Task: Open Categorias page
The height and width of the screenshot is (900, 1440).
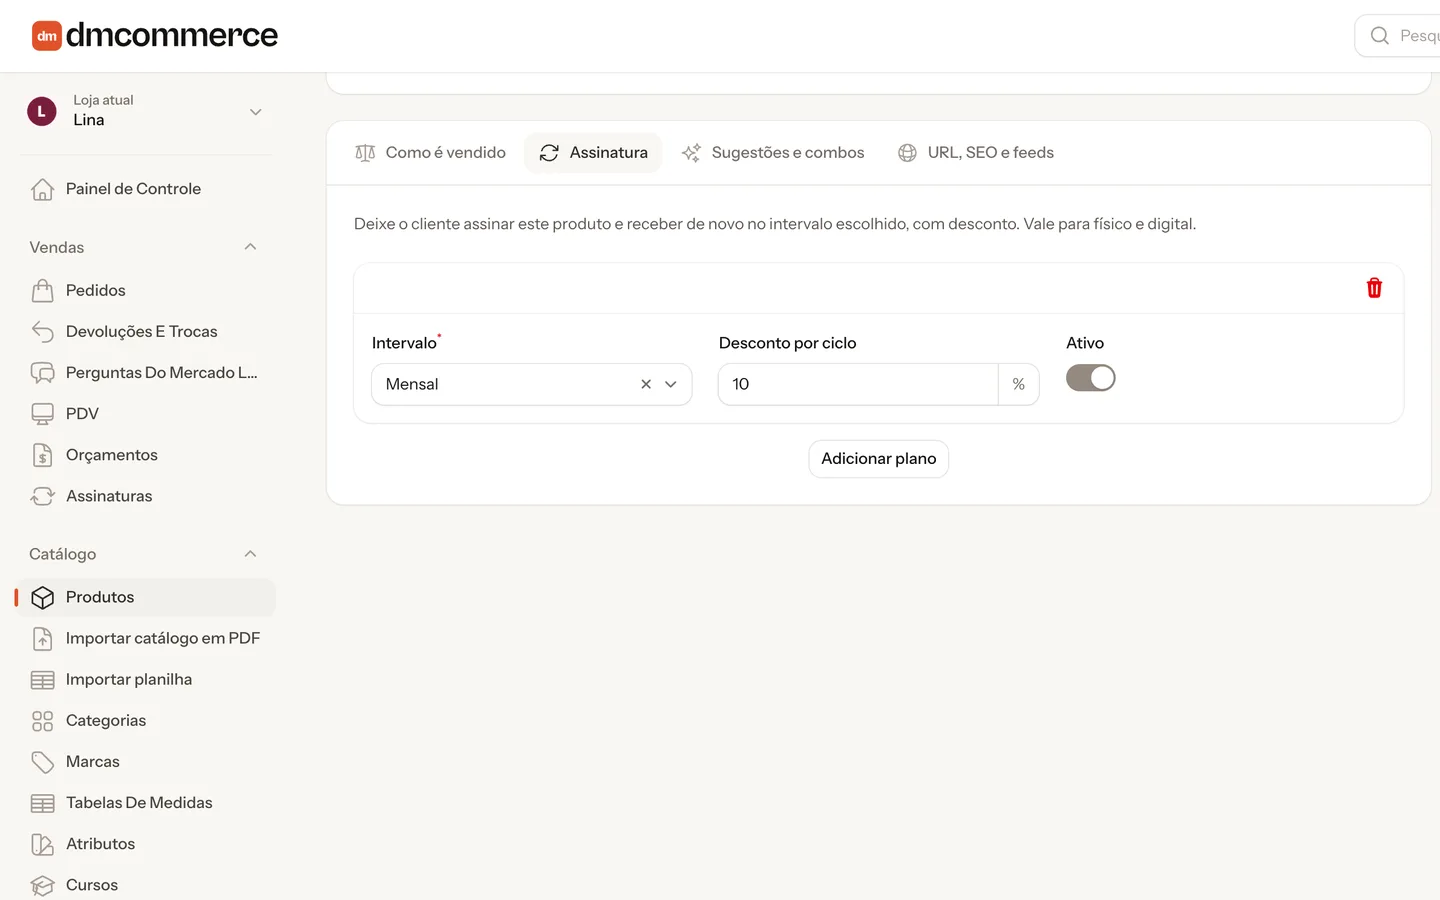Action: coord(146,721)
